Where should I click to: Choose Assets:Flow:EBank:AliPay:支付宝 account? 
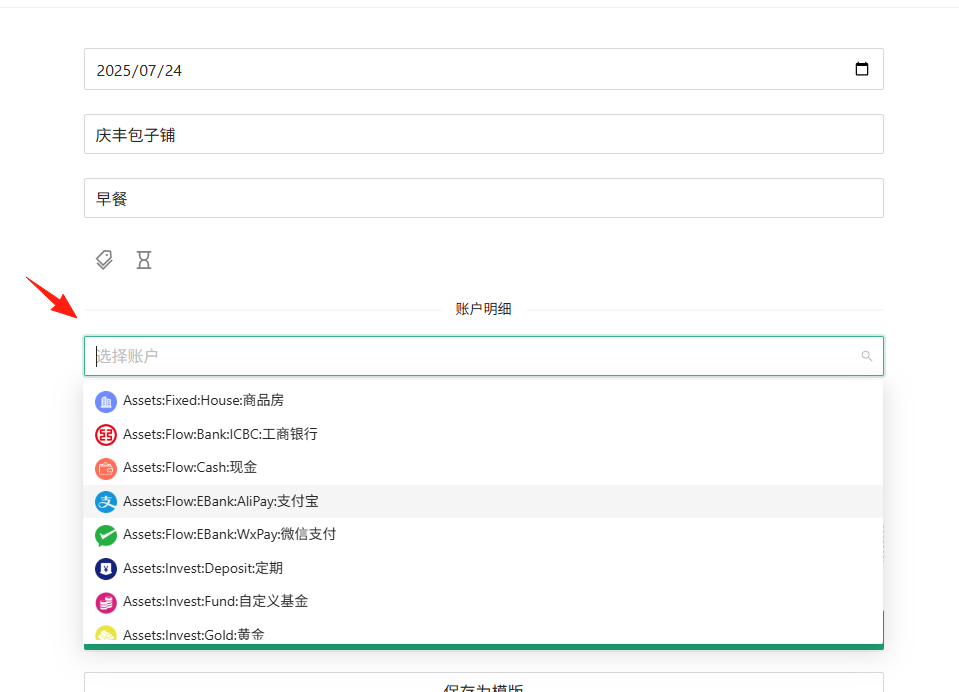tap(483, 502)
